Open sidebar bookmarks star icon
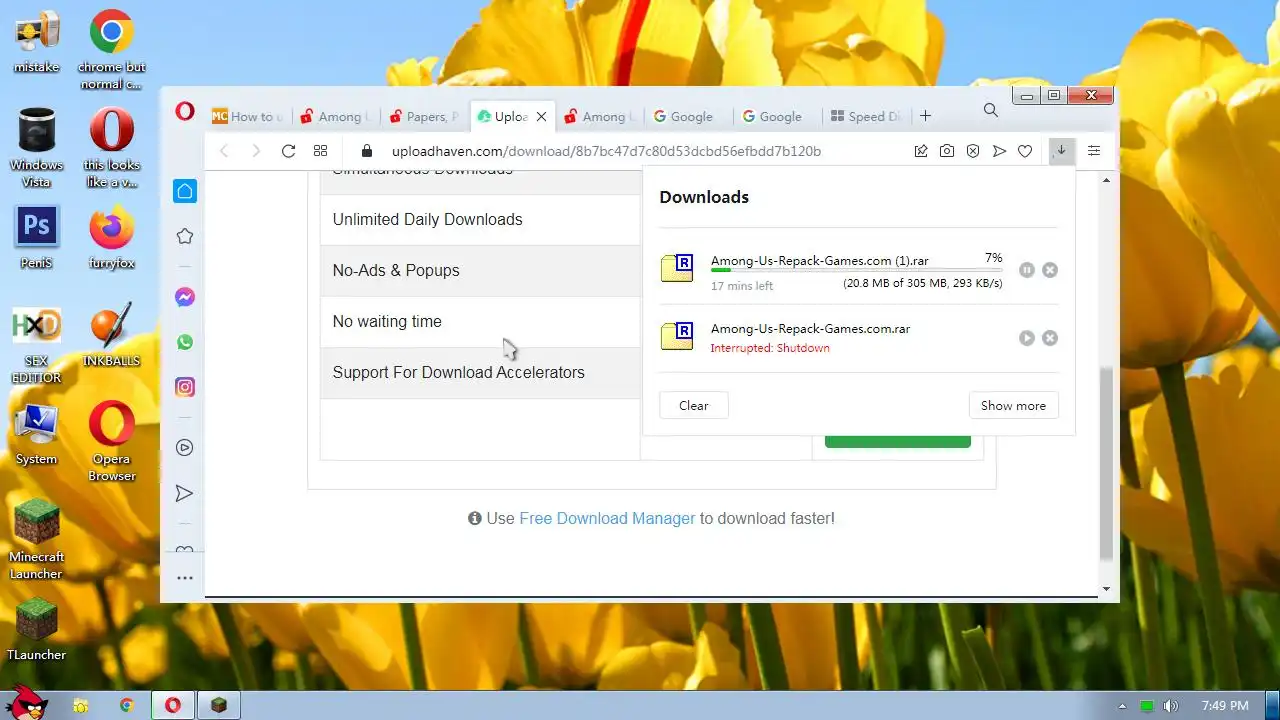 (x=185, y=236)
